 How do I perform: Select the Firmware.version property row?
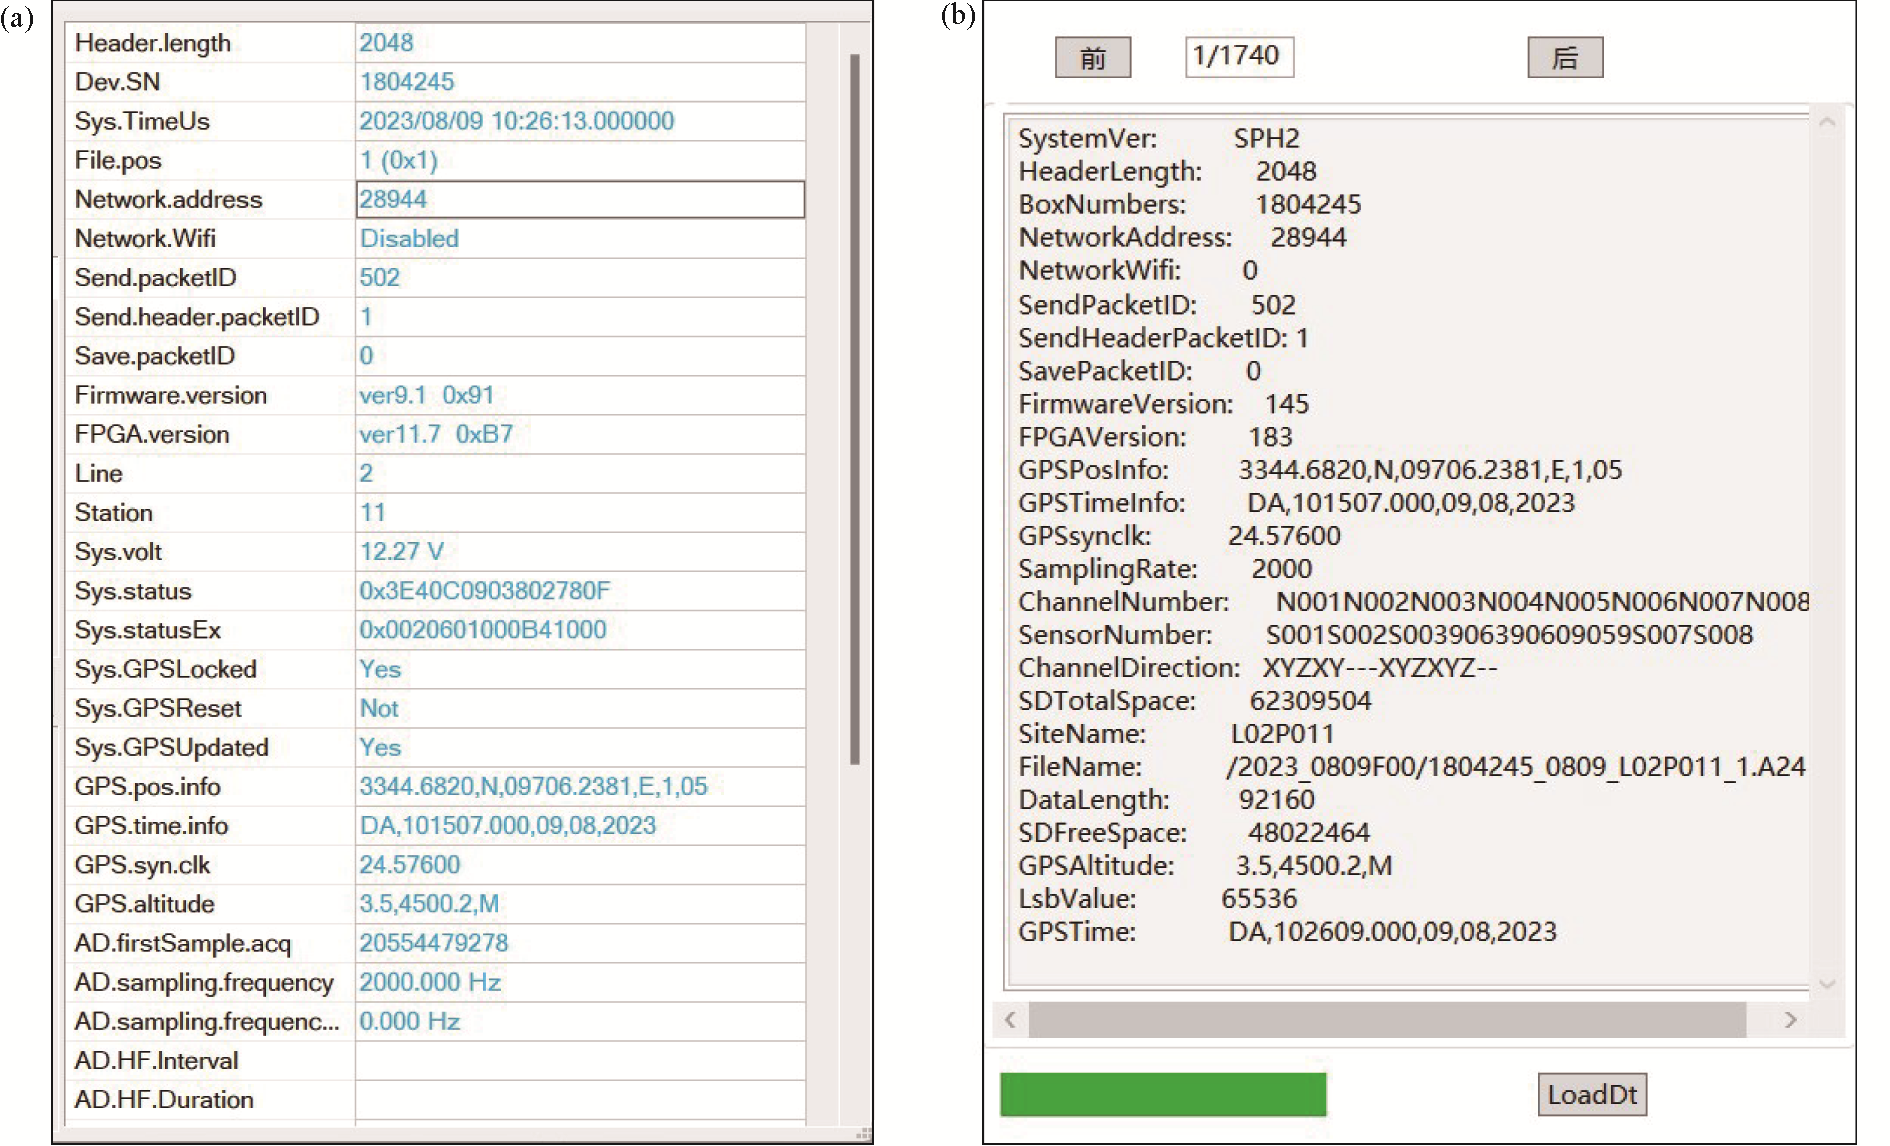pos(210,395)
